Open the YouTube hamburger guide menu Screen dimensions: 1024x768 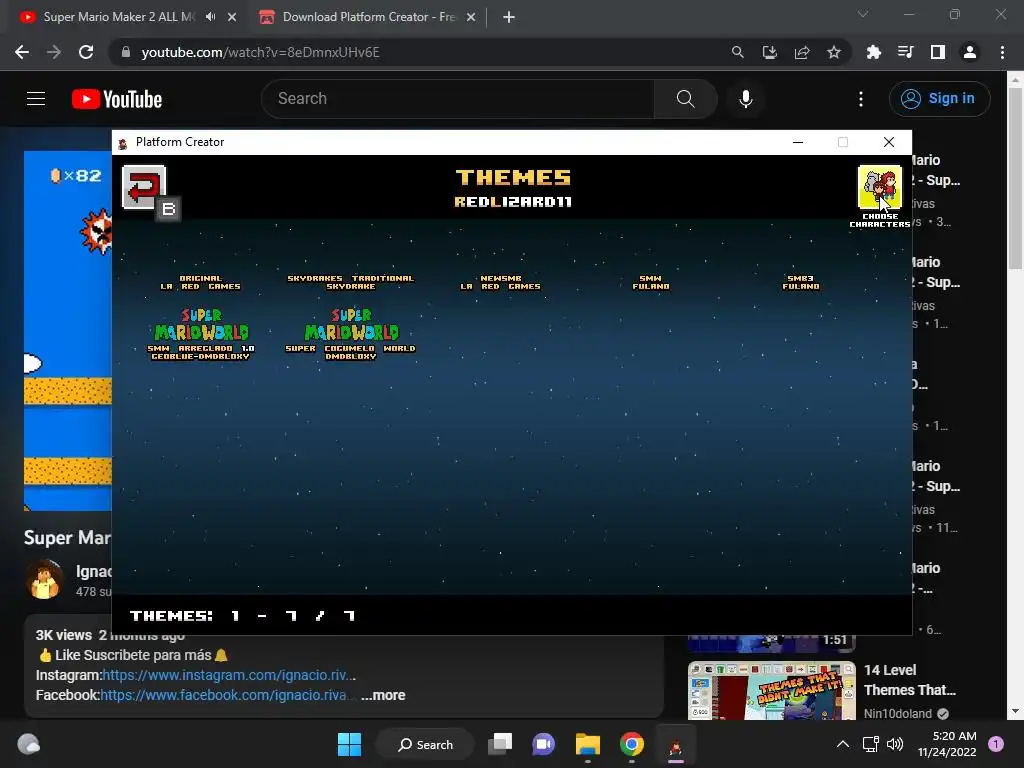point(36,99)
